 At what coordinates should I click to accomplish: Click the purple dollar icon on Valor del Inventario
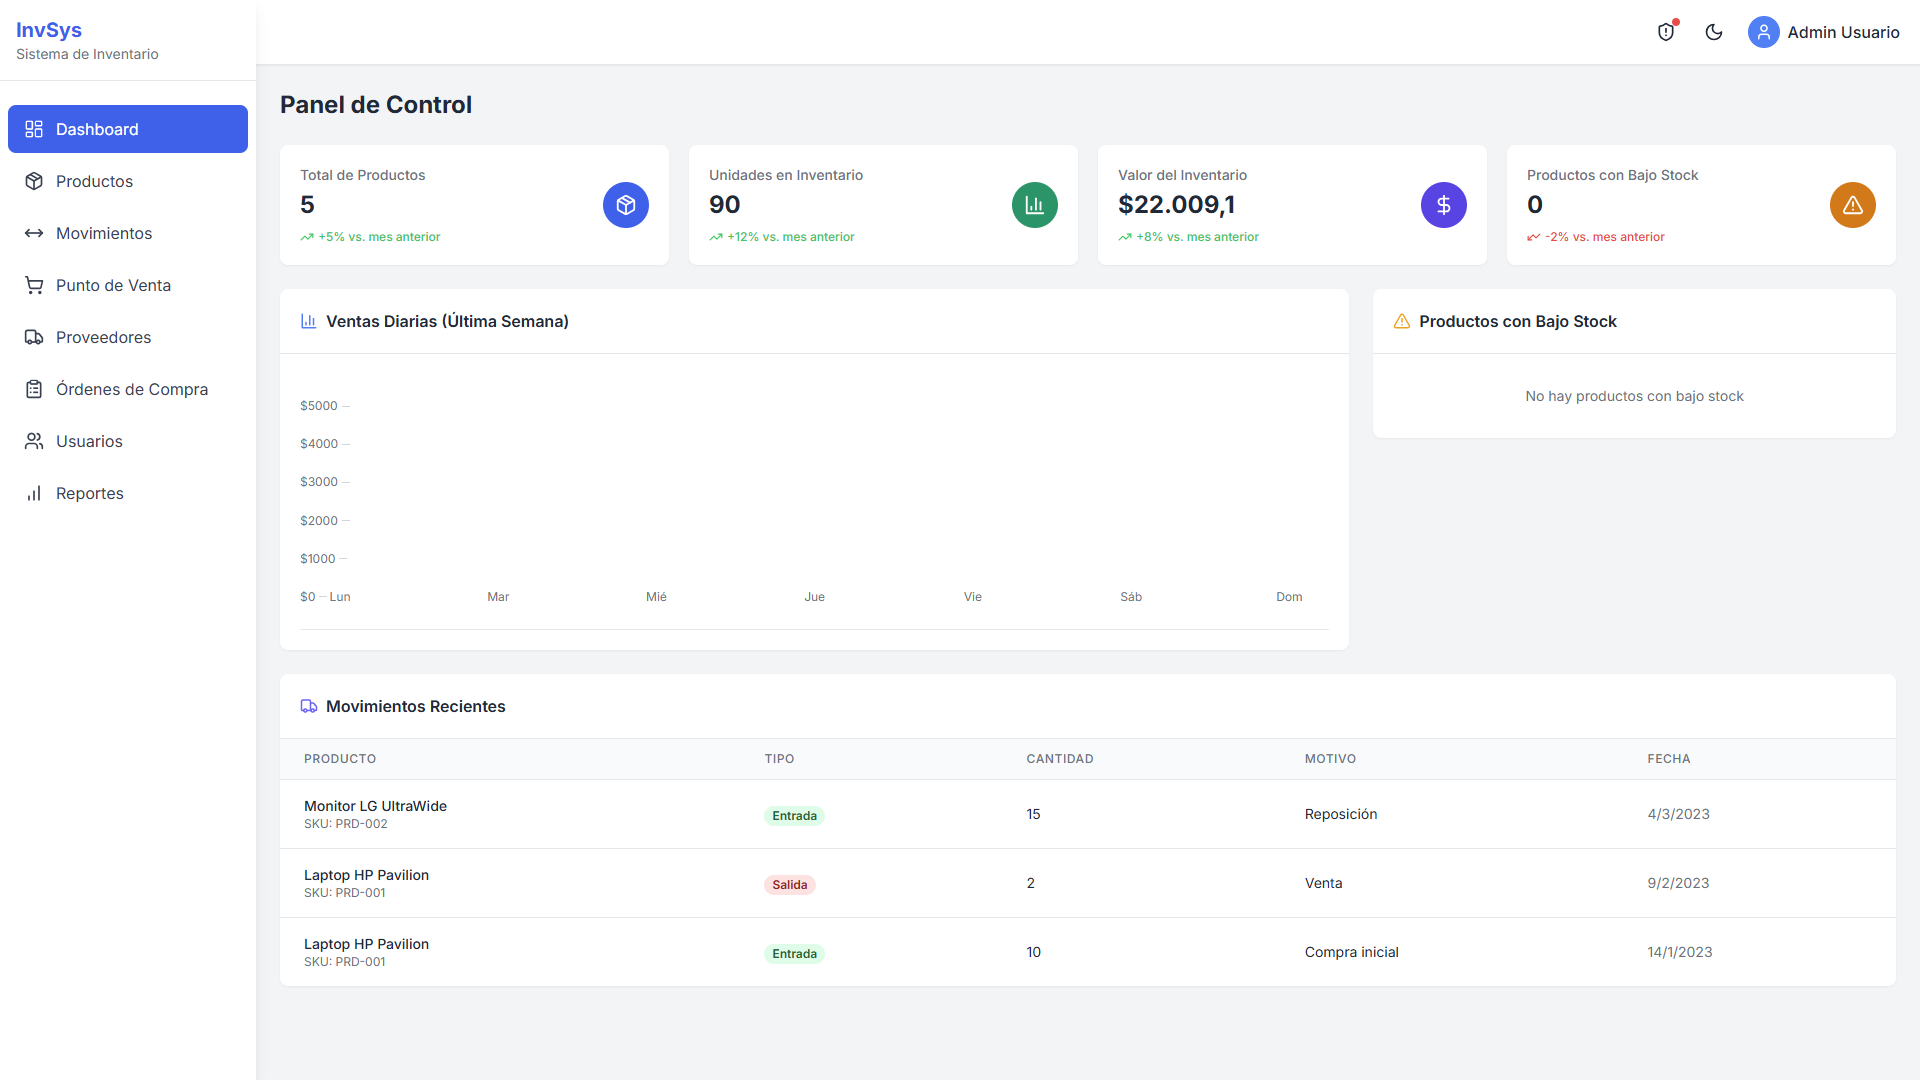(x=1444, y=205)
